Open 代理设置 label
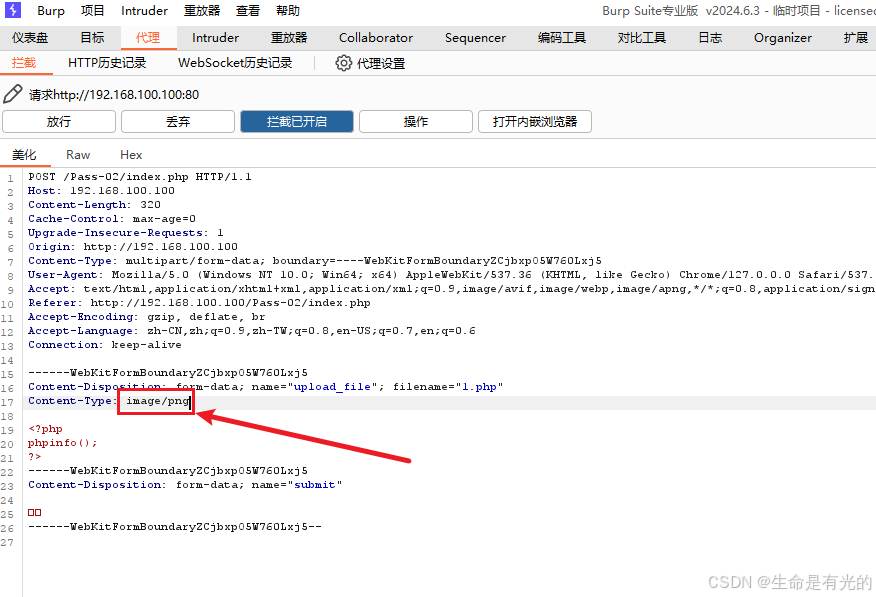The width and height of the screenshot is (876, 597). [x=381, y=63]
